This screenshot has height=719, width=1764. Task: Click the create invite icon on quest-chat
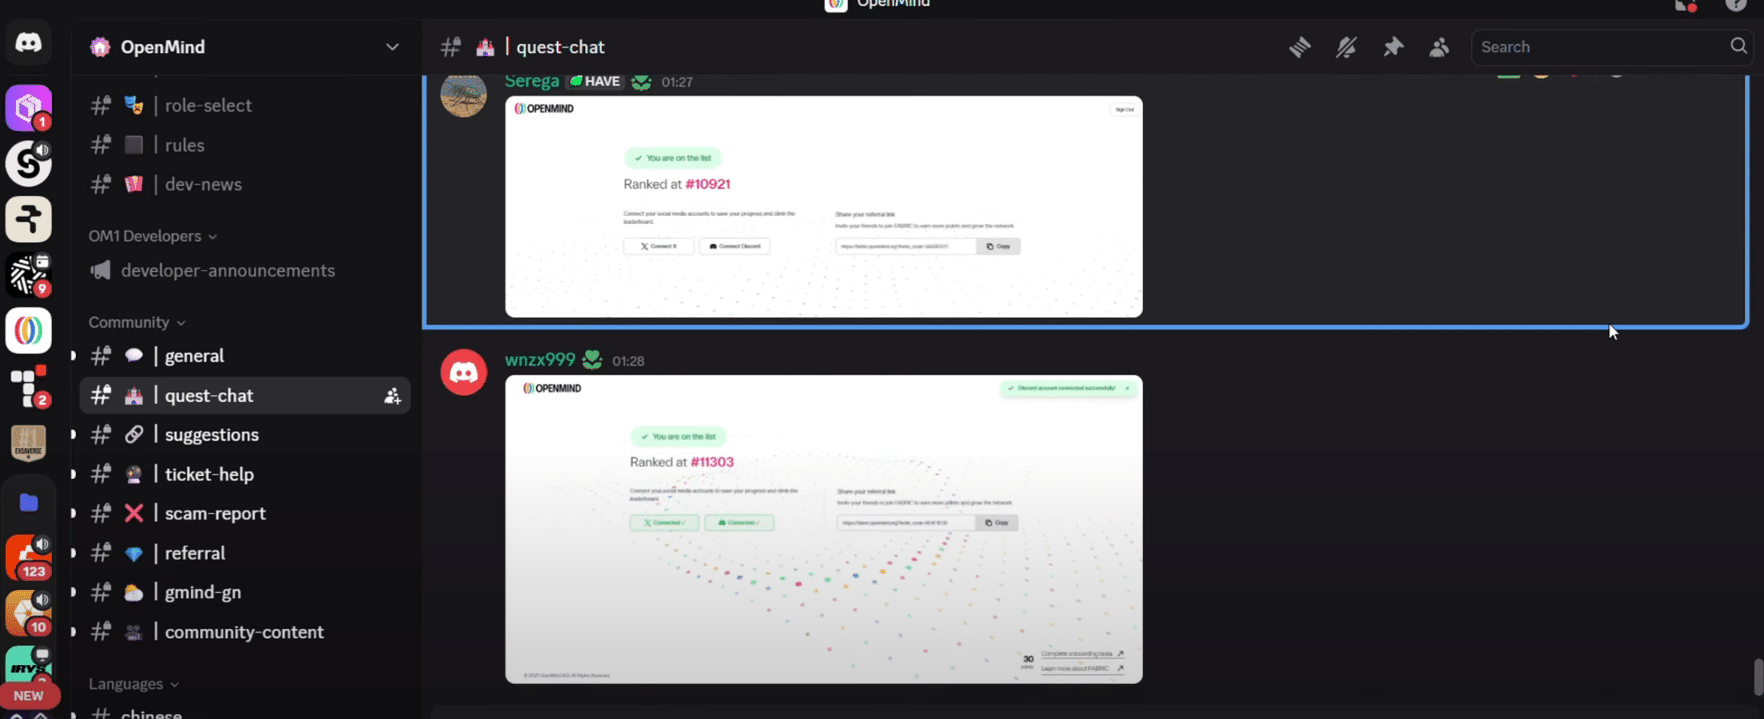[392, 396]
